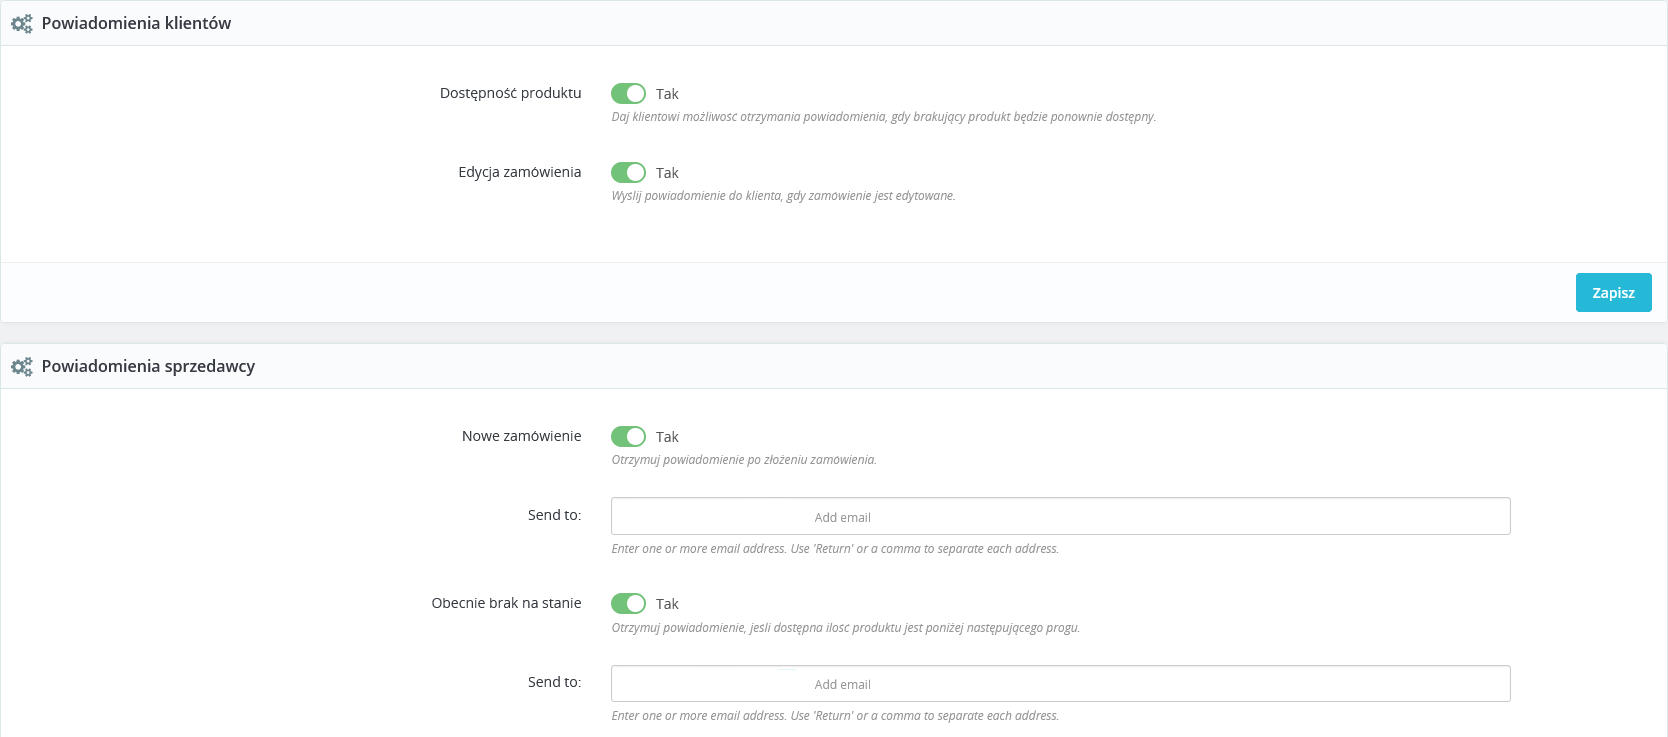Select the Powiadomienia klientów panel heading
The width and height of the screenshot is (1668, 737).
[x=136, y=23]
